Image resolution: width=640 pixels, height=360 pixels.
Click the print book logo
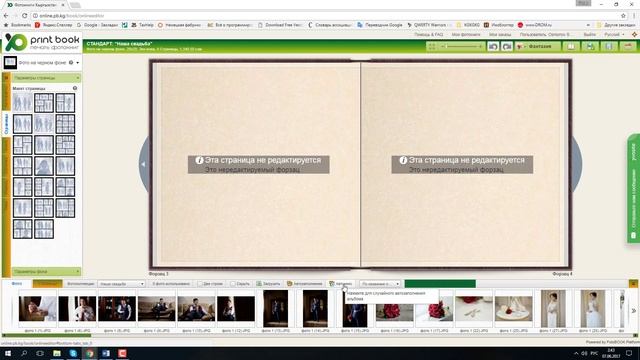42,42
